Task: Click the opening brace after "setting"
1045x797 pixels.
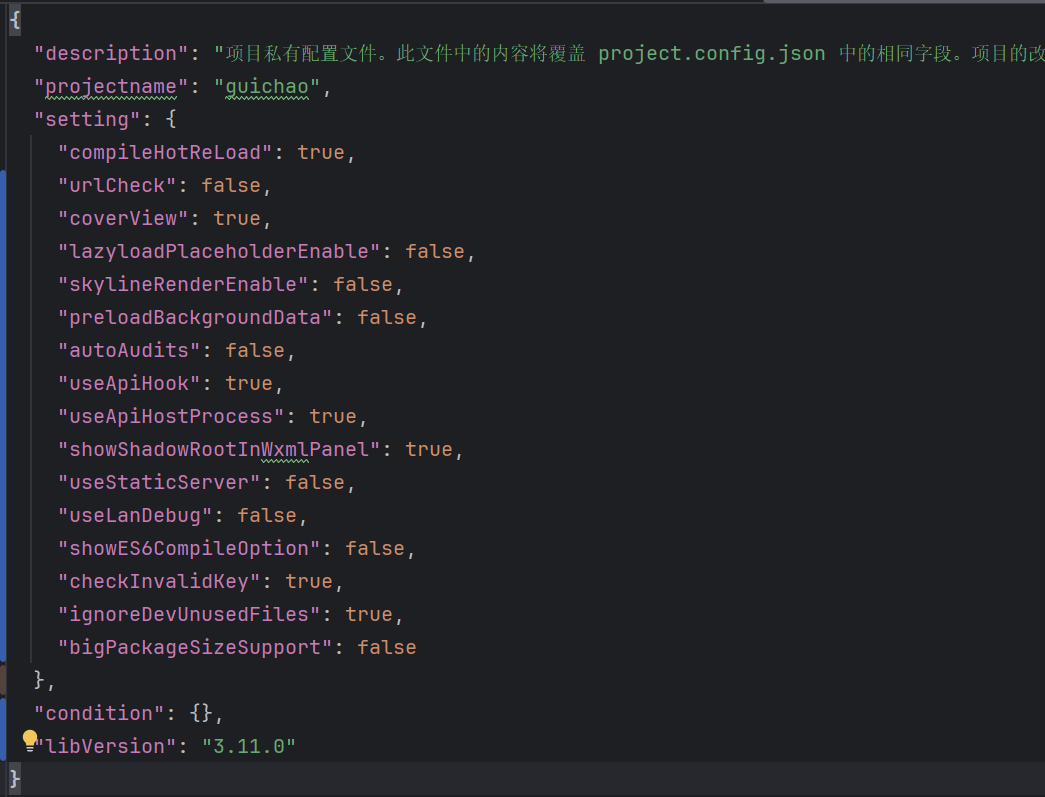Action: coord(171,119)
